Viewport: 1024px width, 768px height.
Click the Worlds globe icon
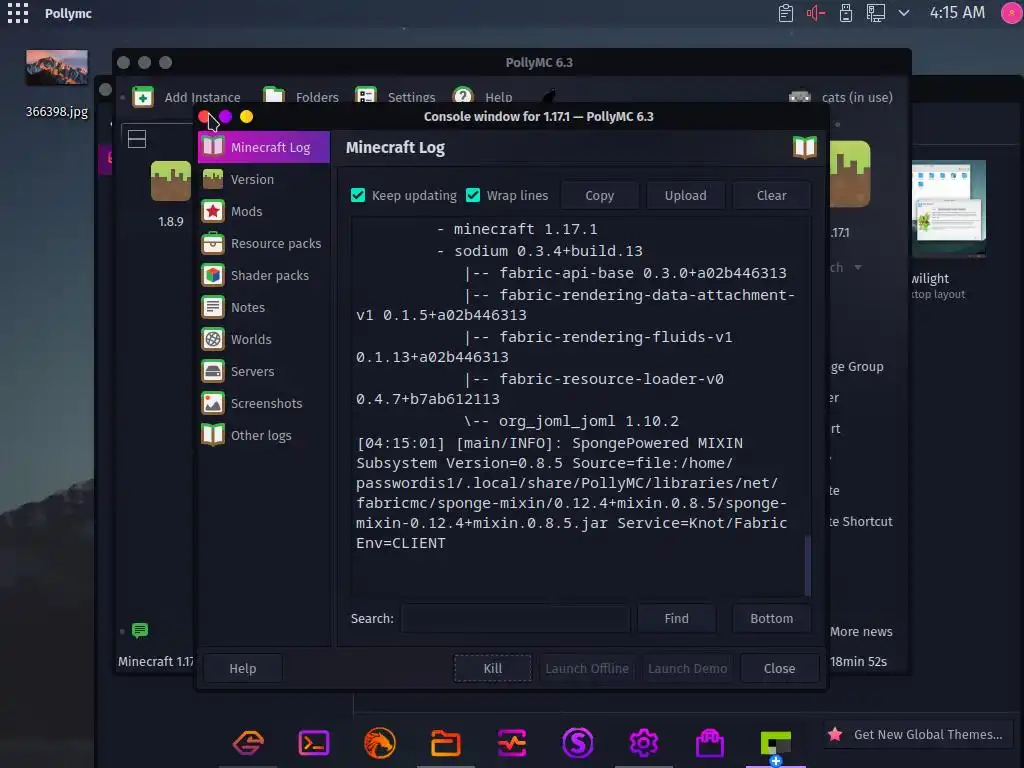(x=213, y=340)
